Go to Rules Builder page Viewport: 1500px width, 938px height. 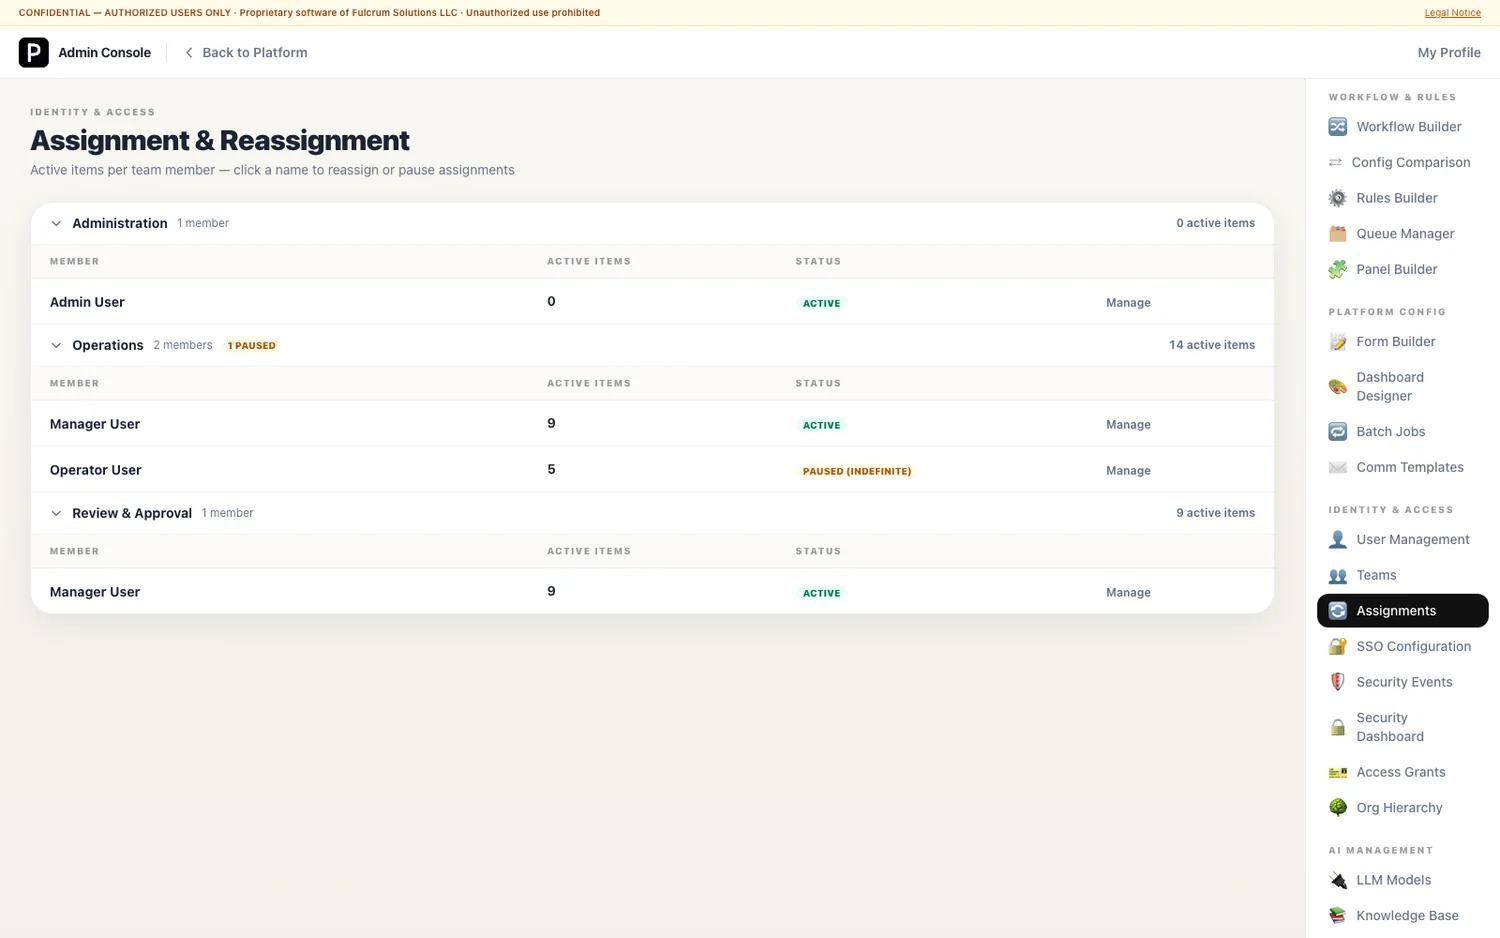1402,198
